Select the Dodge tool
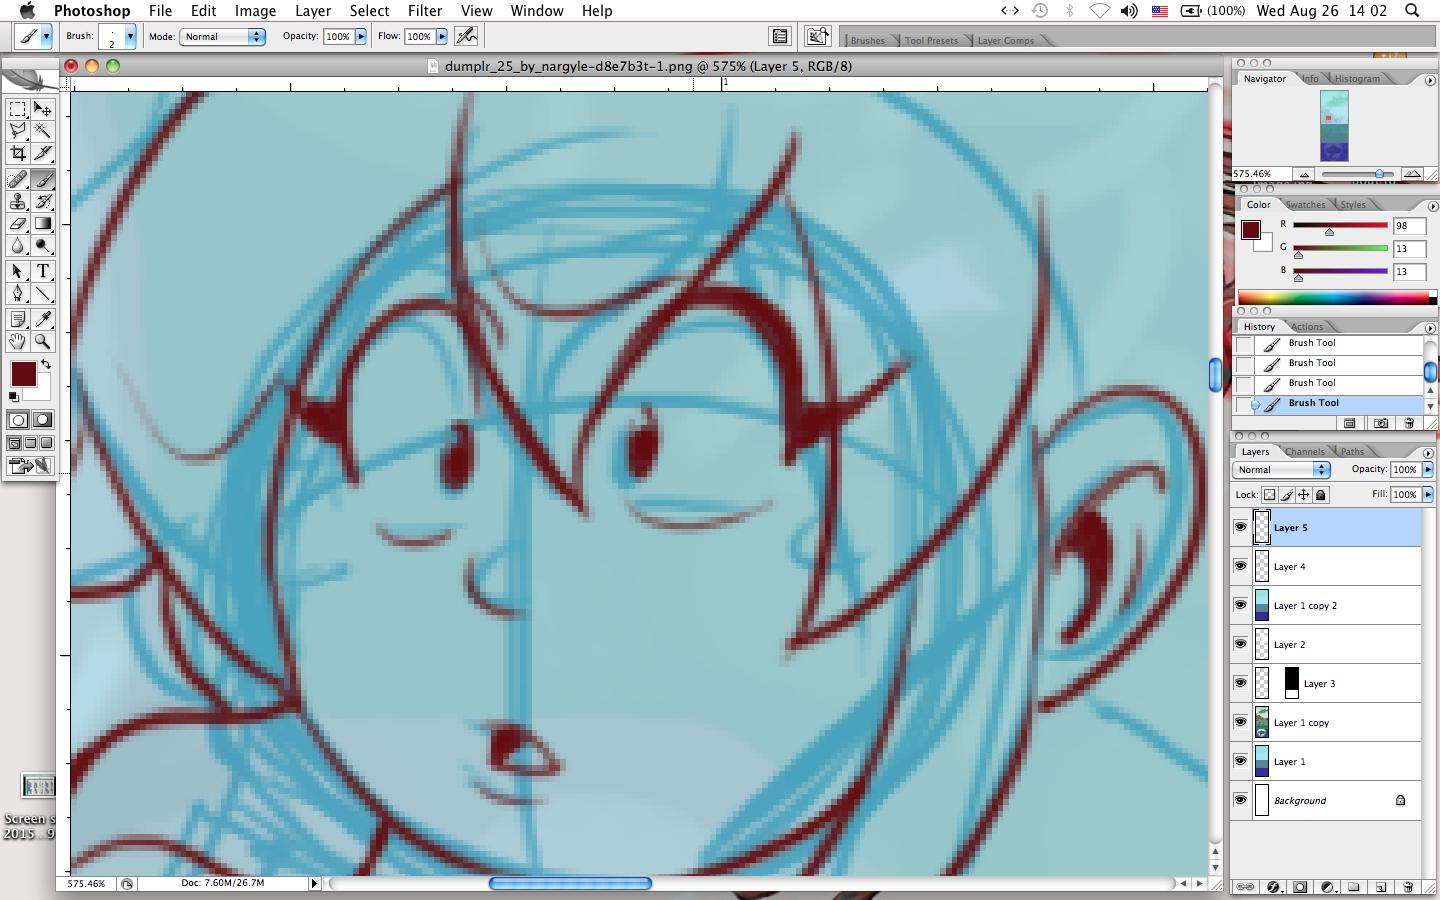Viewport: 1440px width, 900px height. [42, 245]
